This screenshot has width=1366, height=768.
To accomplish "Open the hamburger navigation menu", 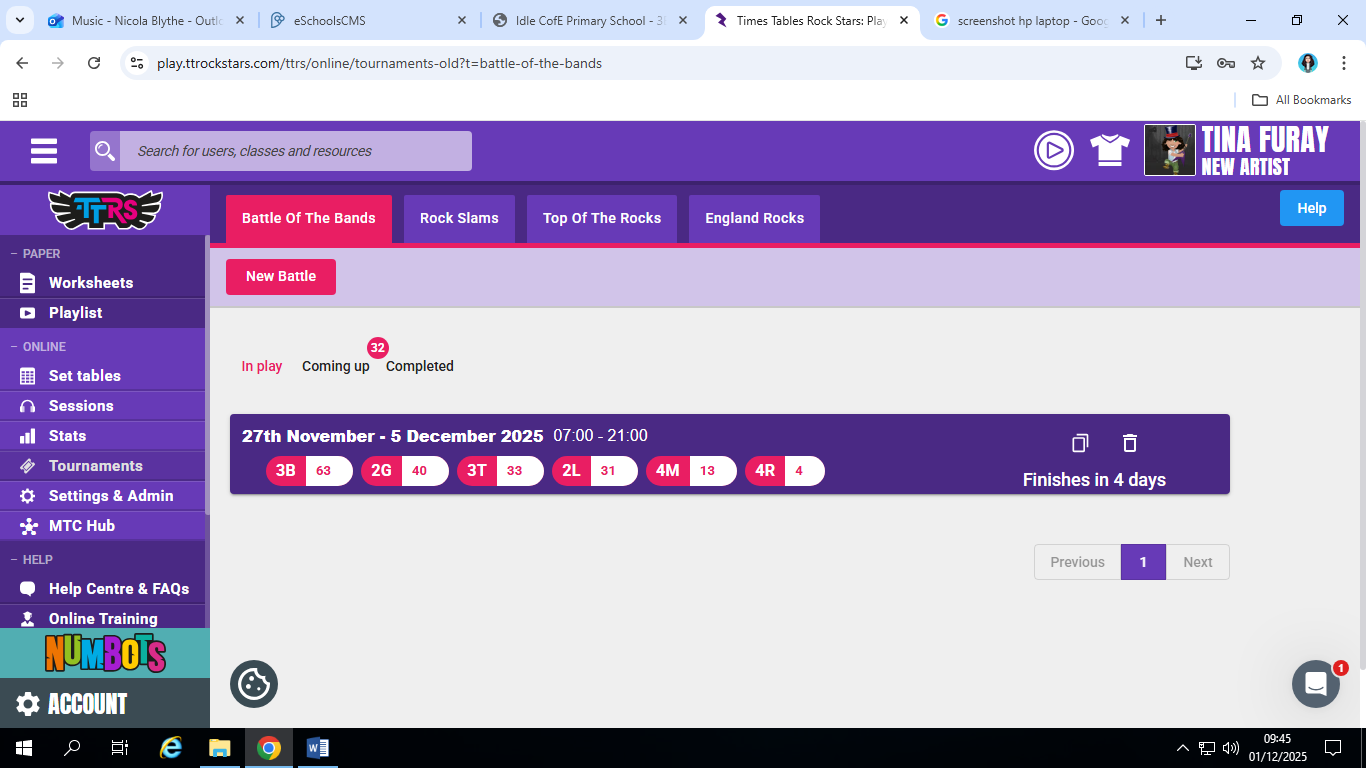I will 43,150.
